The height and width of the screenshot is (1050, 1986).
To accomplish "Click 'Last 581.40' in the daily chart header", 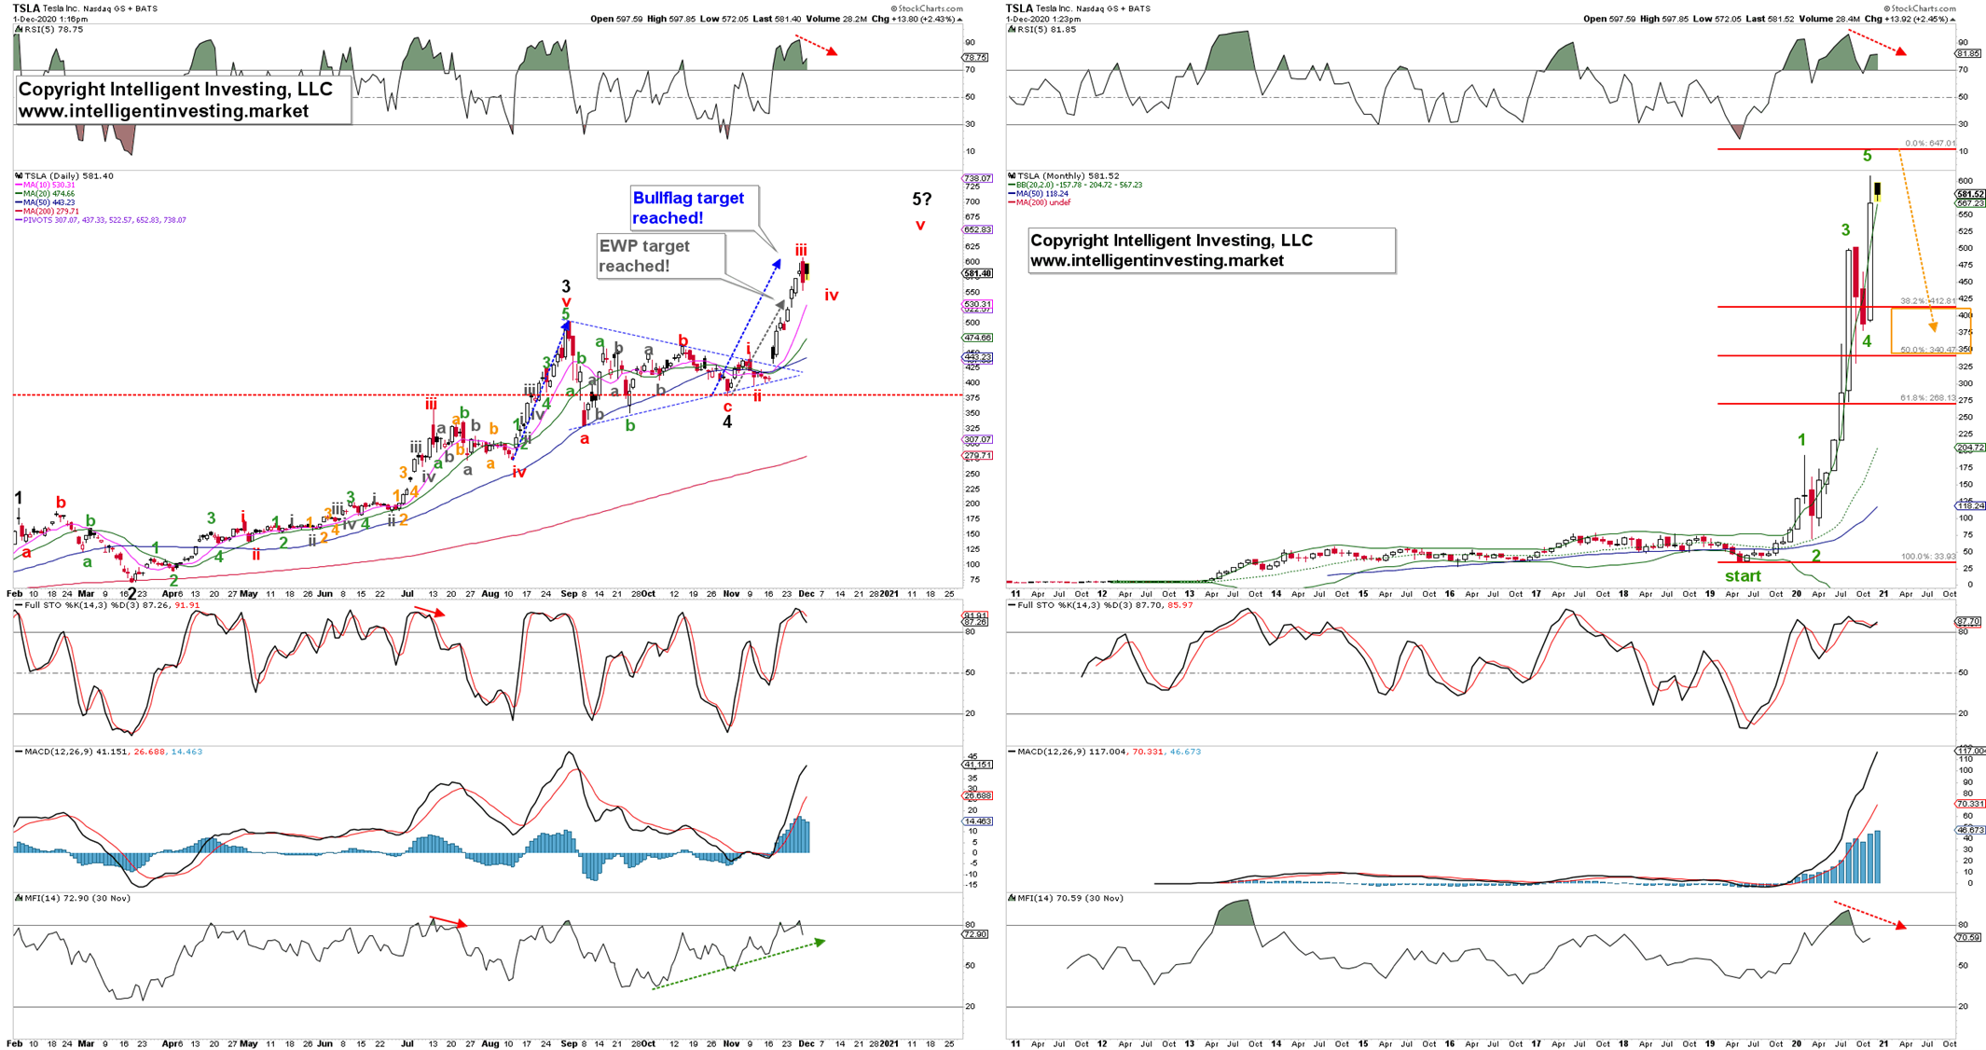I will click(x=779, y=19).
